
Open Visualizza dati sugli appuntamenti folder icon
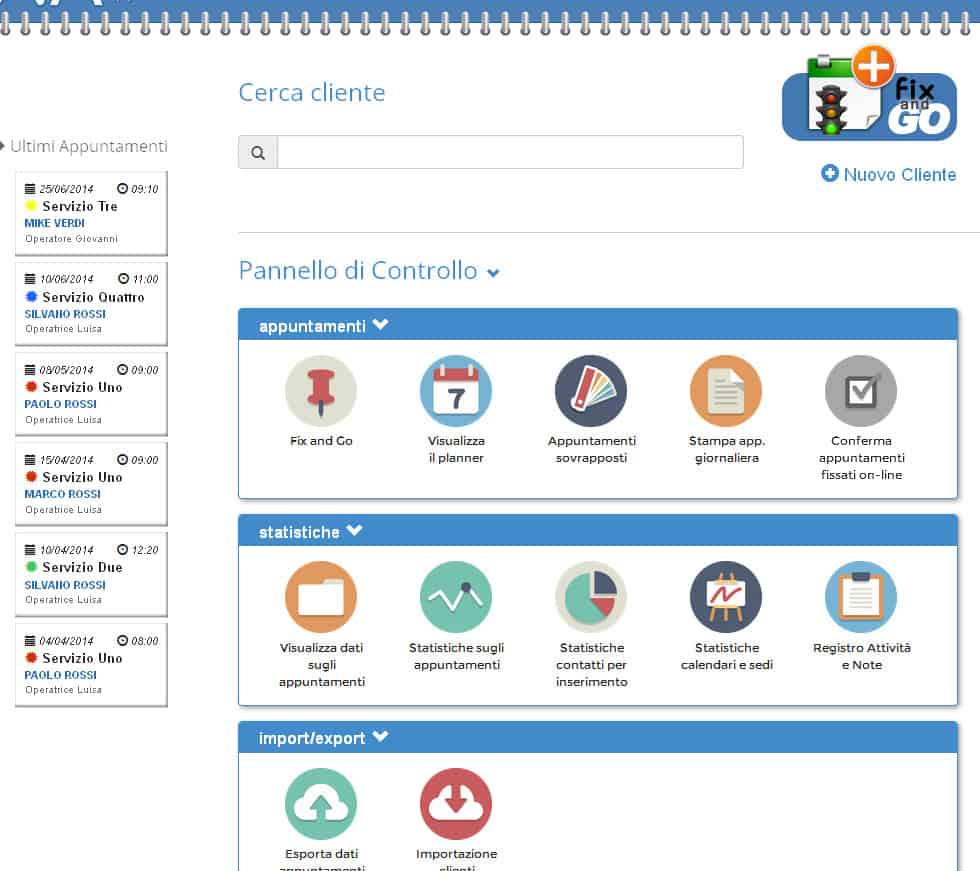(x=321, y=597)
